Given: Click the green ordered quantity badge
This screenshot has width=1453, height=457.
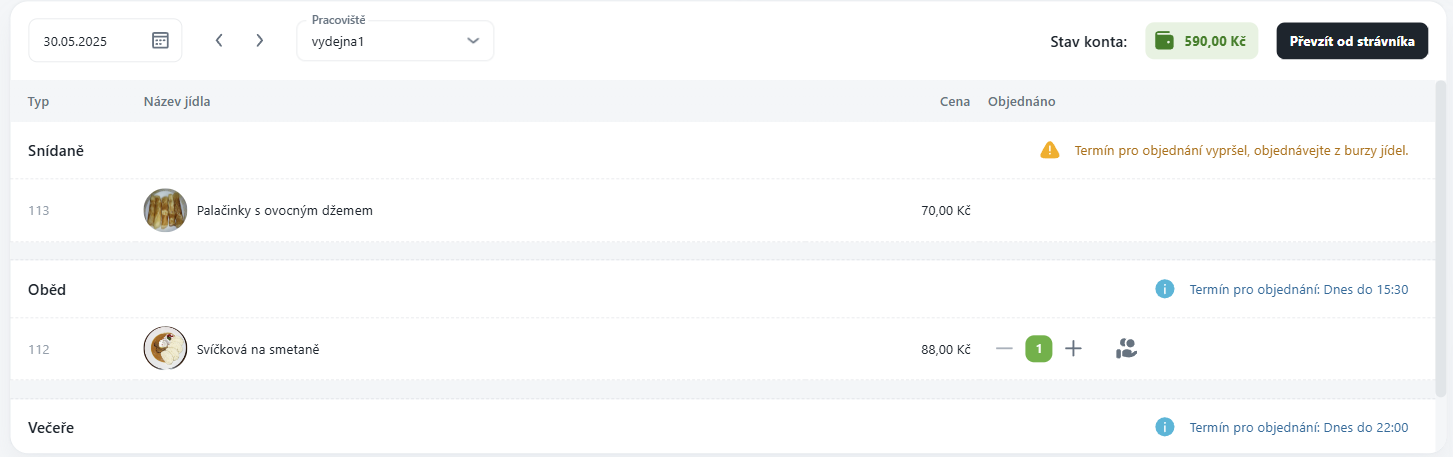Looking at the screenshot, I should point(1039,349).
